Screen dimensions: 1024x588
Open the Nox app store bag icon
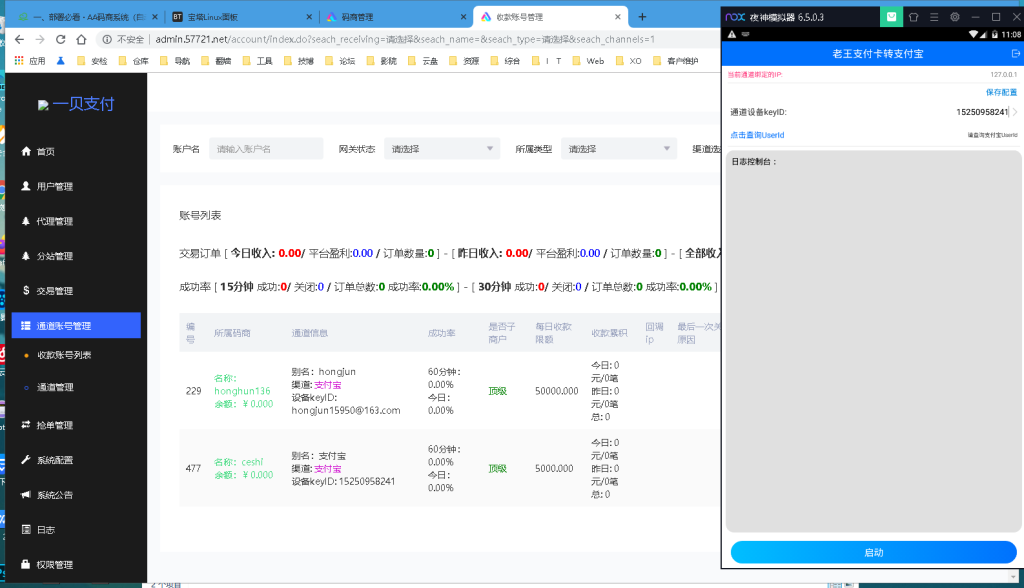(x=890, y=17)
